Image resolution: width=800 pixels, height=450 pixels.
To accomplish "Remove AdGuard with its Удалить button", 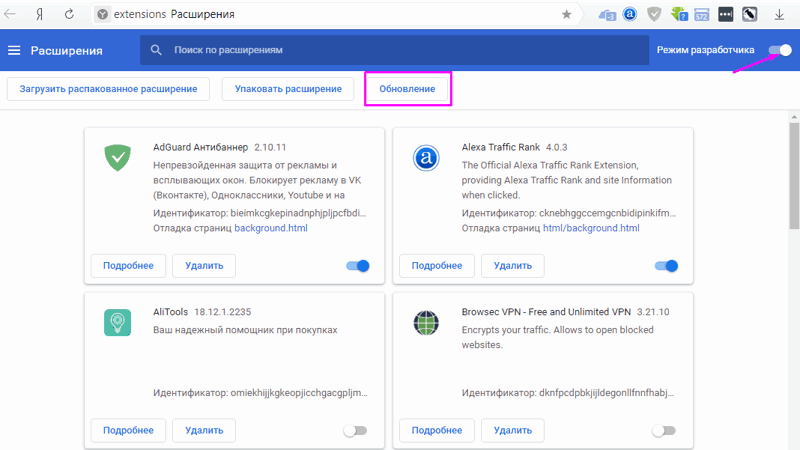I will pos(204,266).
